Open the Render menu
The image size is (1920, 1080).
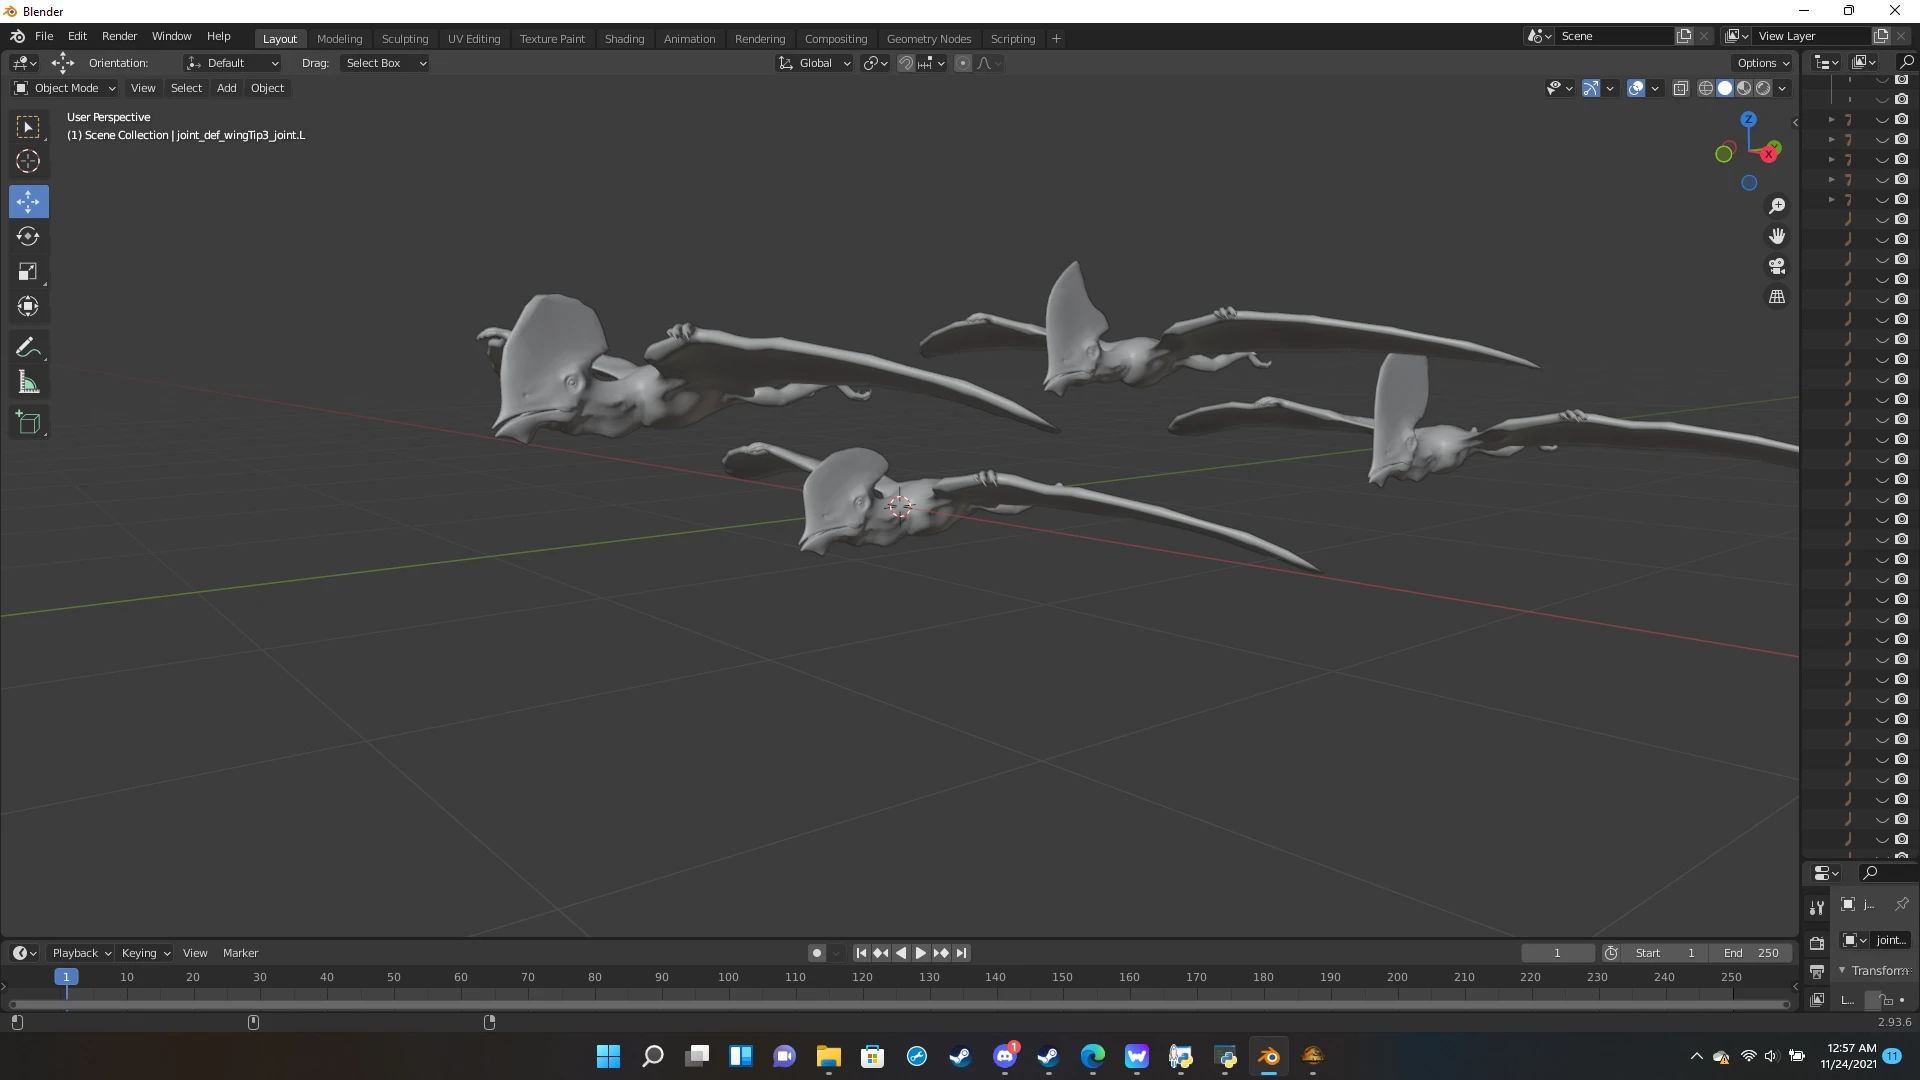click(119, 36)
